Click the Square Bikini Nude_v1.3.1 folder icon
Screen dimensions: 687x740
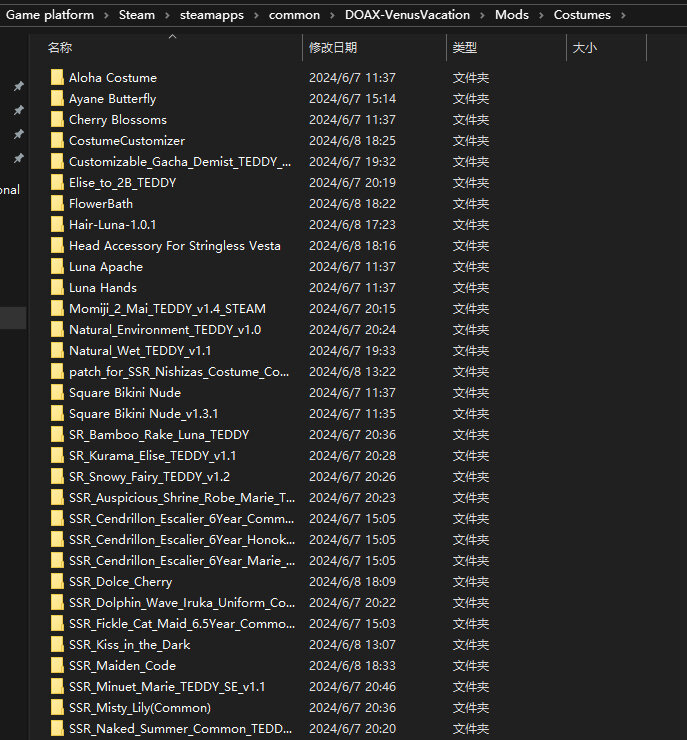(57, 413)
